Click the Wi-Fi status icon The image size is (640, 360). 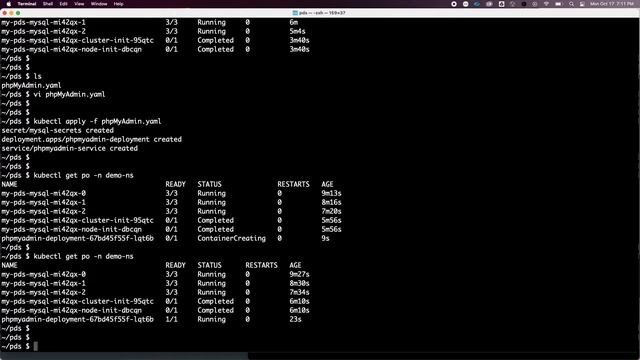546,4
